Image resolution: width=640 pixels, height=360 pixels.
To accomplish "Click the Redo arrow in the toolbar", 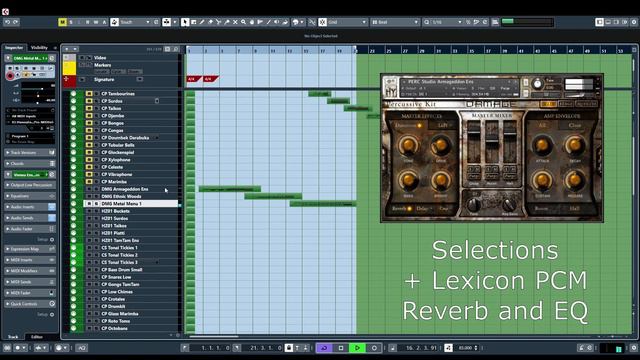I will click(16, 22).
